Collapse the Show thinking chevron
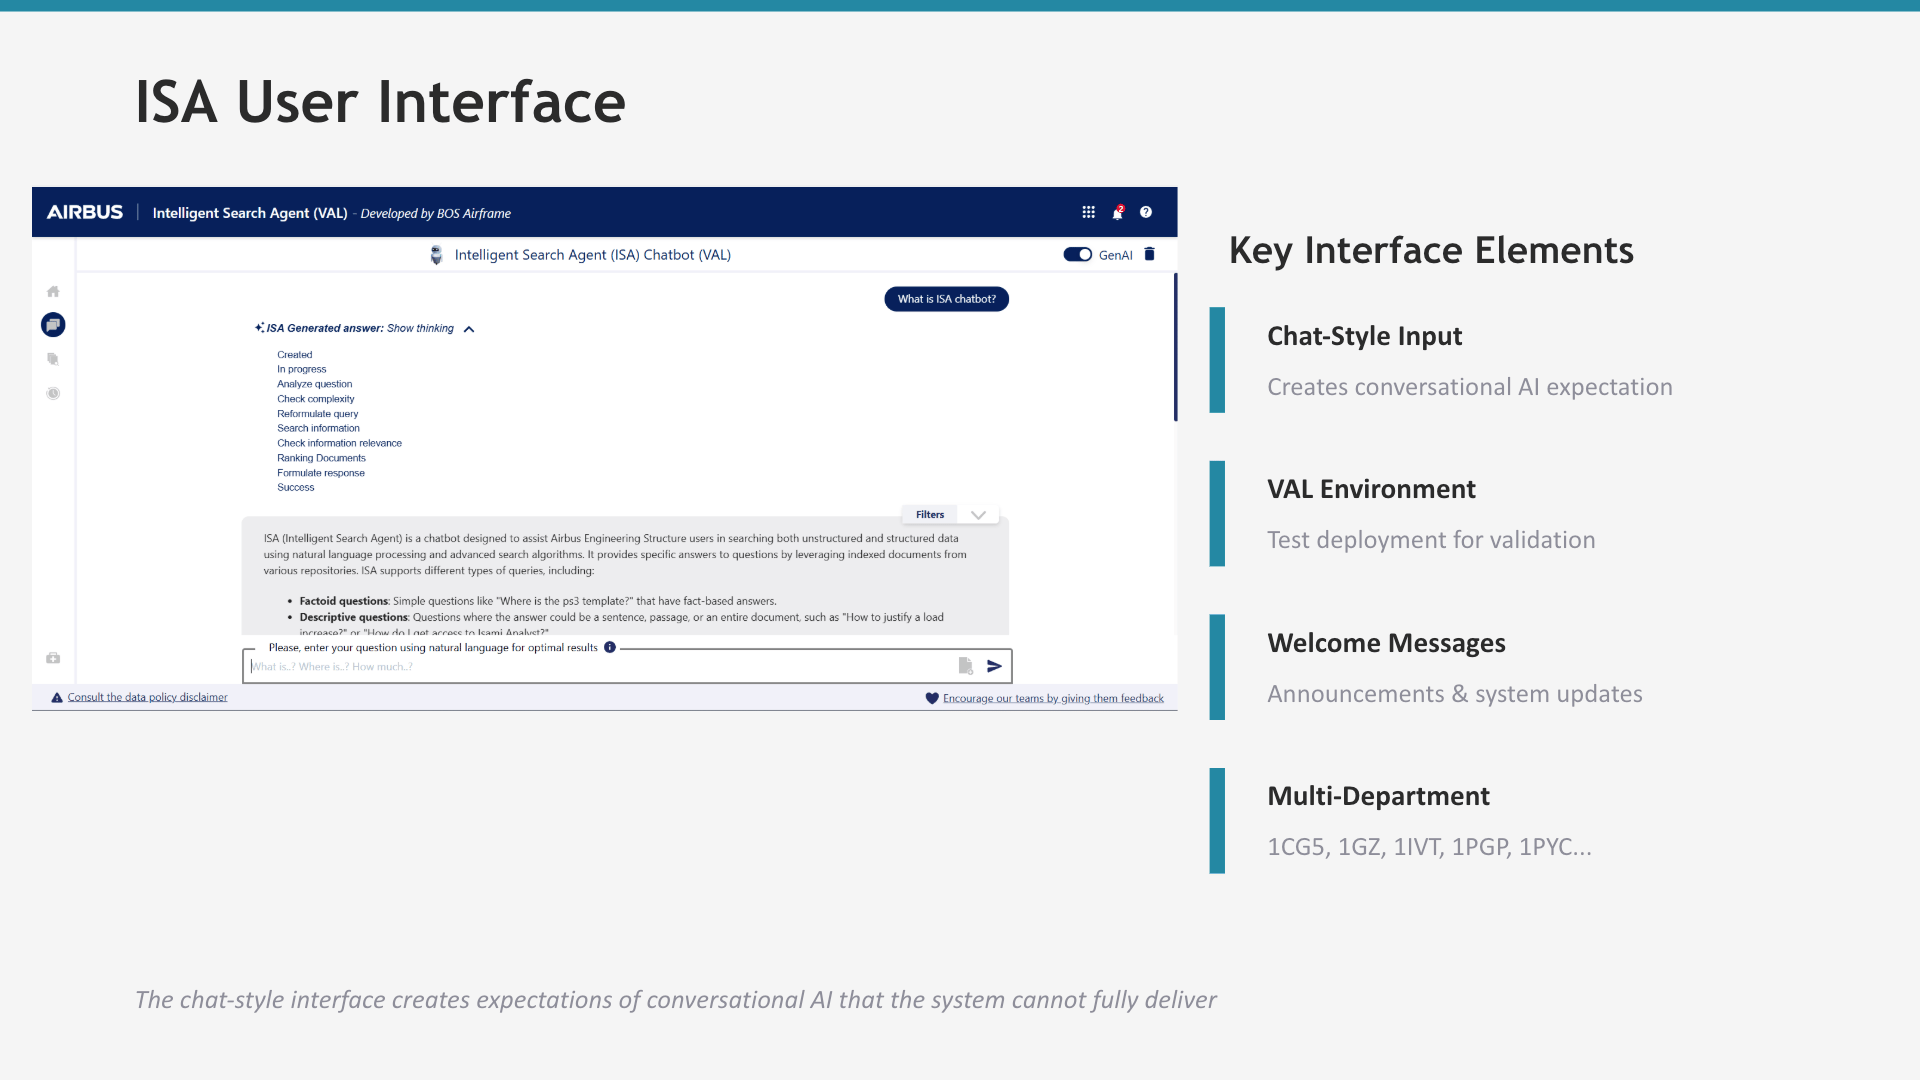This screenshot has height=1080, width=1920. (469, 329)
